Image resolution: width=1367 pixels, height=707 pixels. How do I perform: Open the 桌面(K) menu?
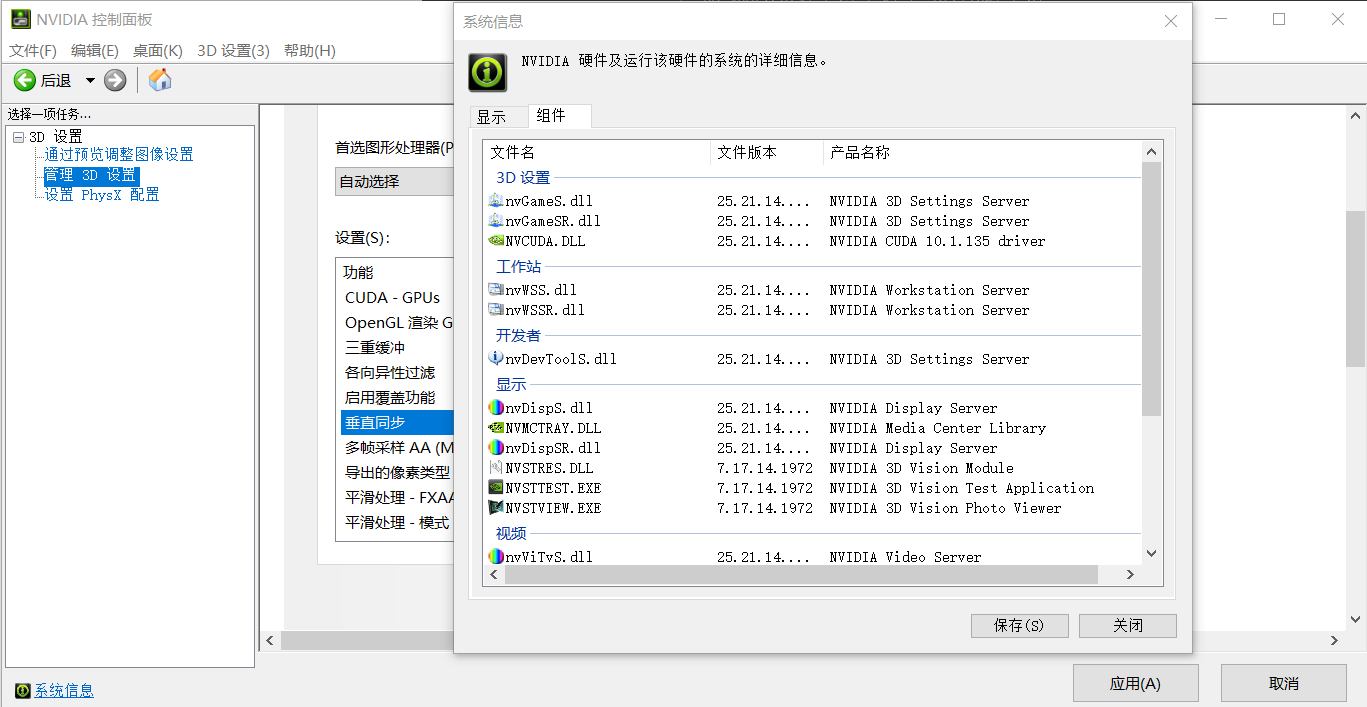[158, 50]
